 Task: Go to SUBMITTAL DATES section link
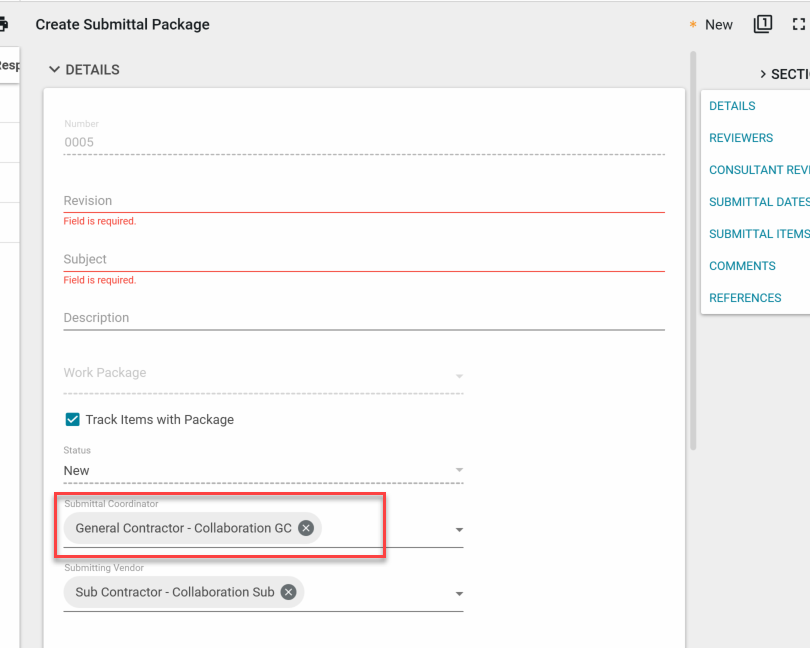coord(758,202)
